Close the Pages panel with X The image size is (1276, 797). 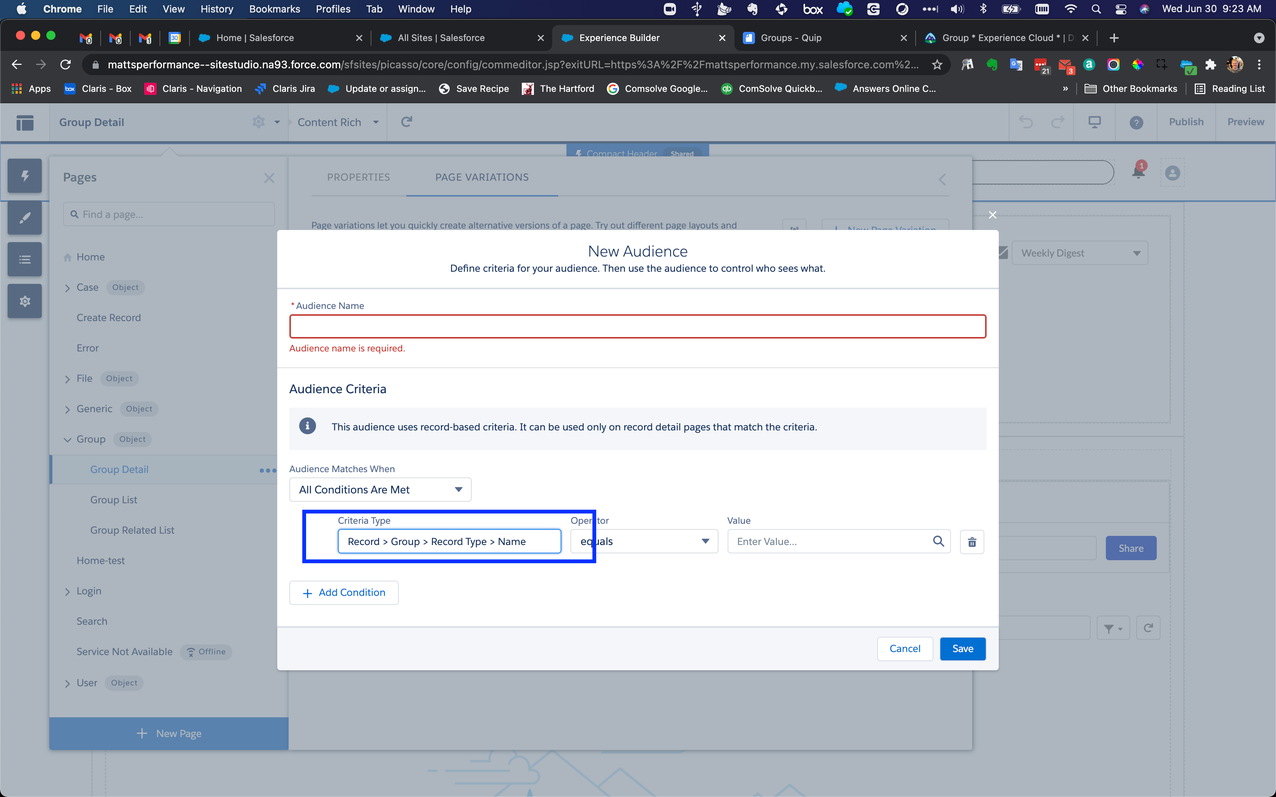coord(269,178)
